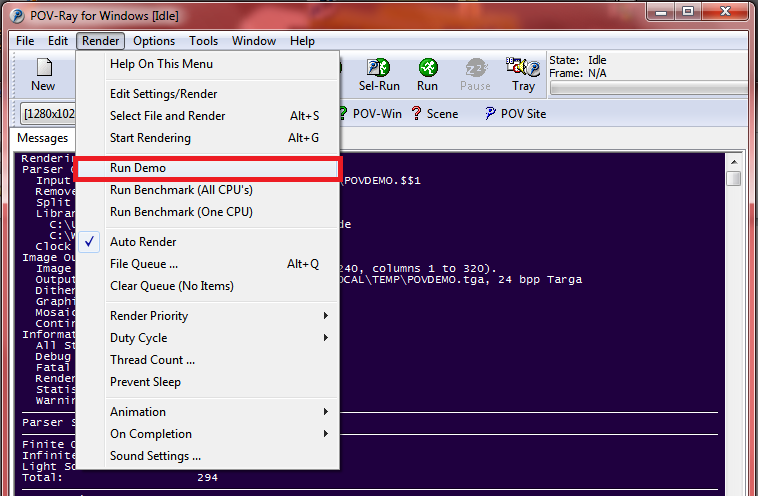Expand the Render Priority submenu

click(208, 316)
